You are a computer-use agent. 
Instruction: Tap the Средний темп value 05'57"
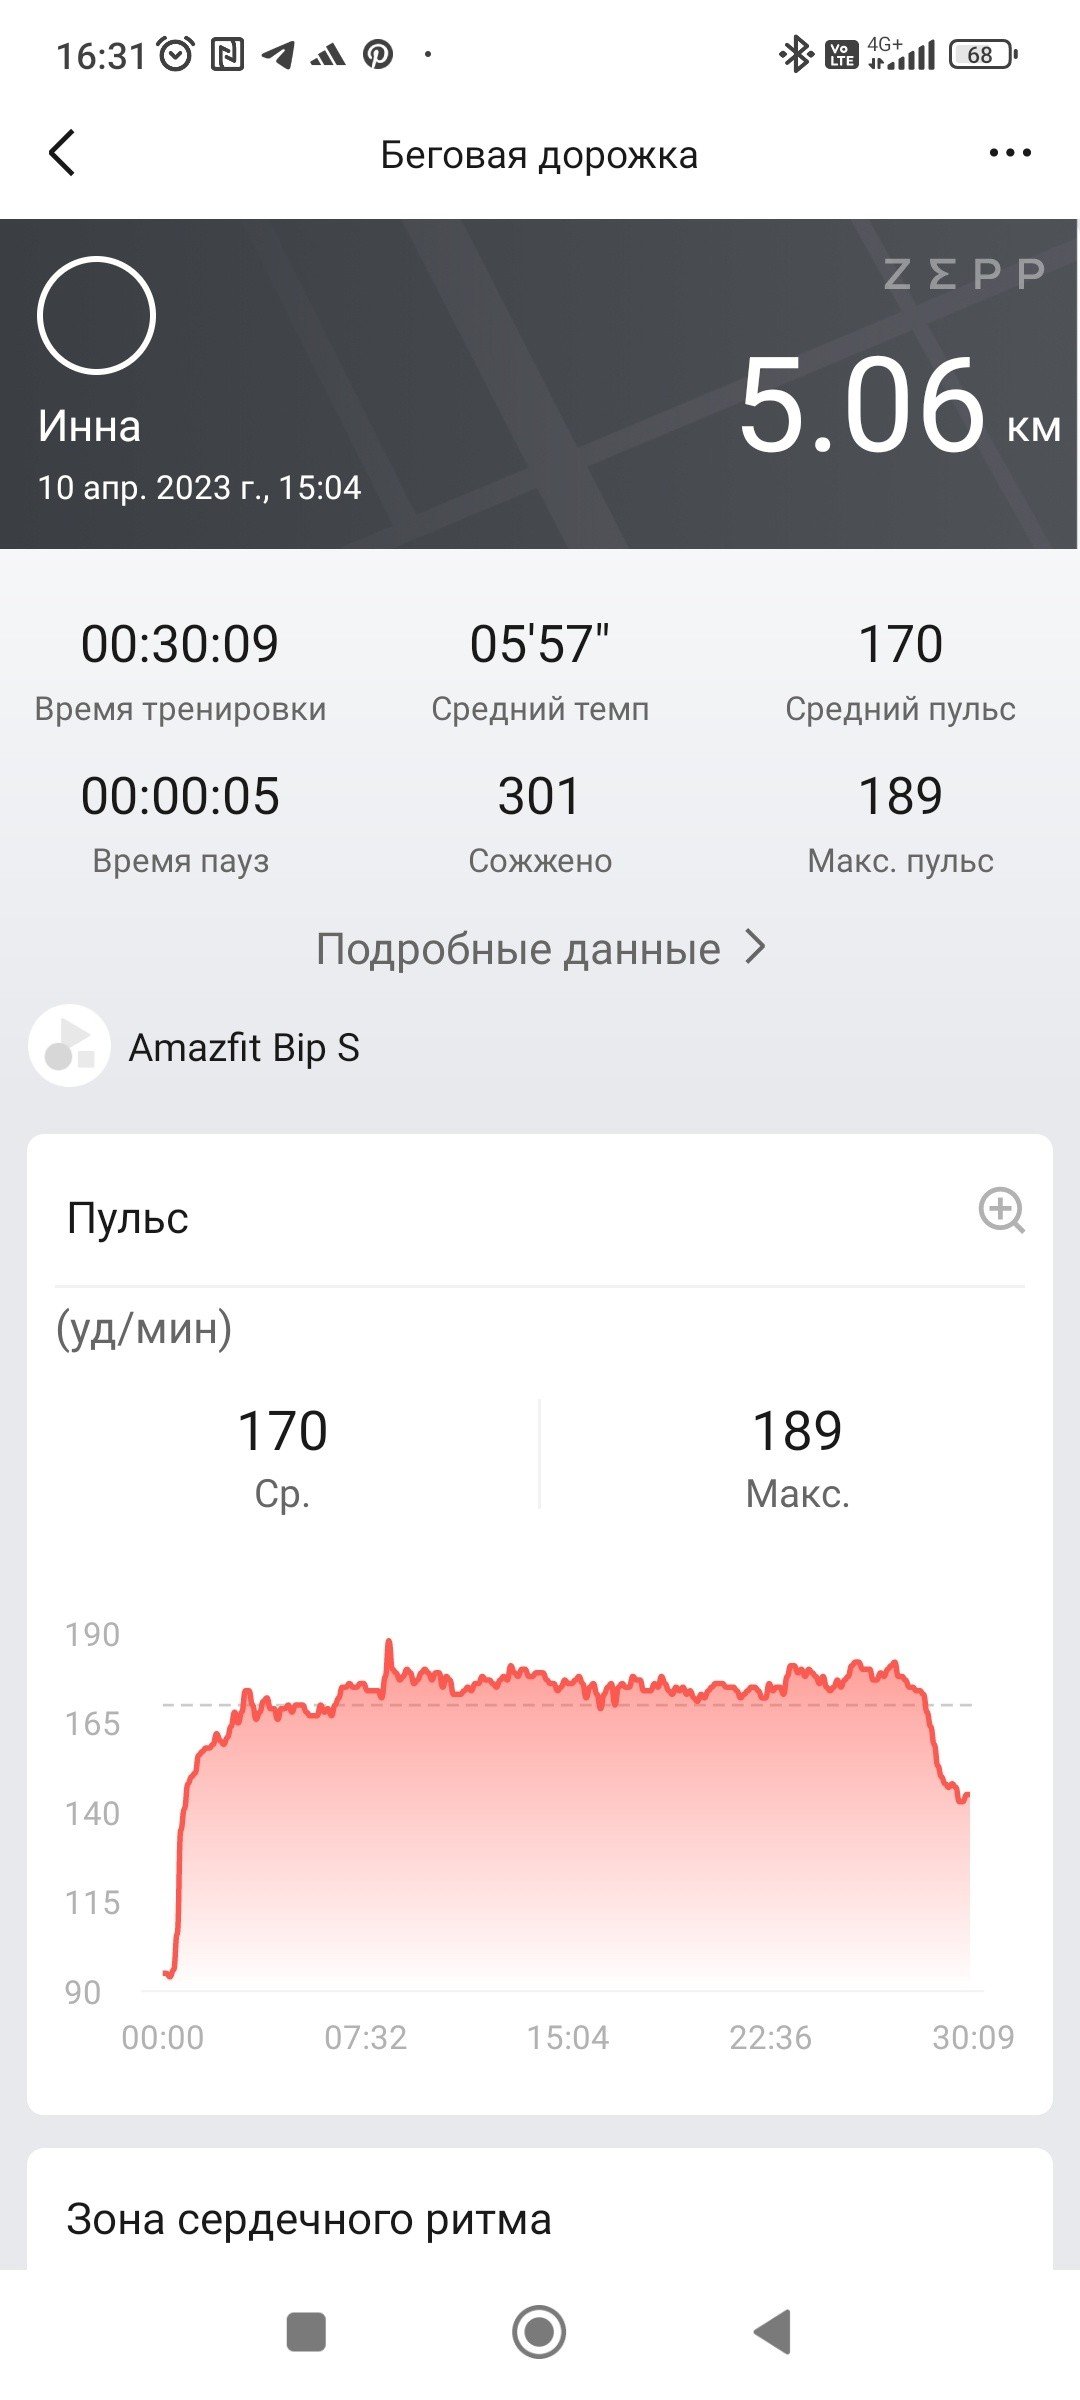coord(540,643)
